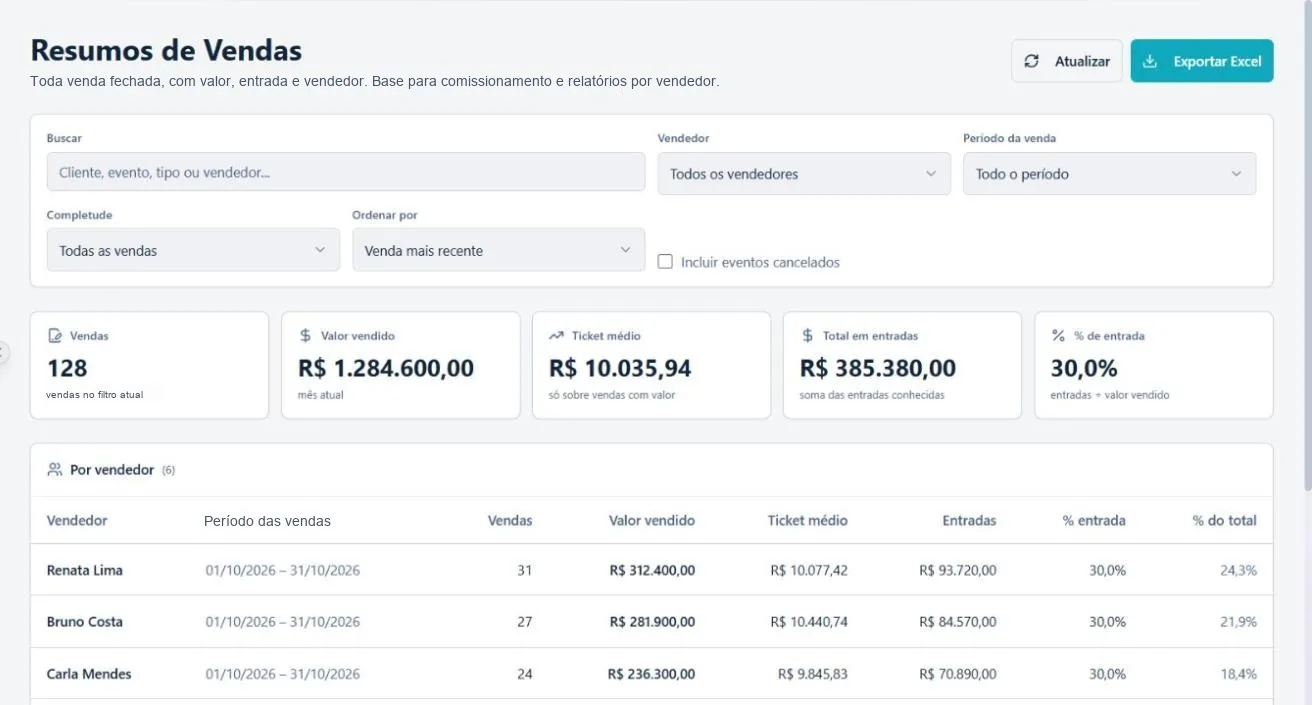Viewport: 1312px width, 705px height.
Task: Click the Entradas column header
Action: pyautogui.click(x=970, y=520)
